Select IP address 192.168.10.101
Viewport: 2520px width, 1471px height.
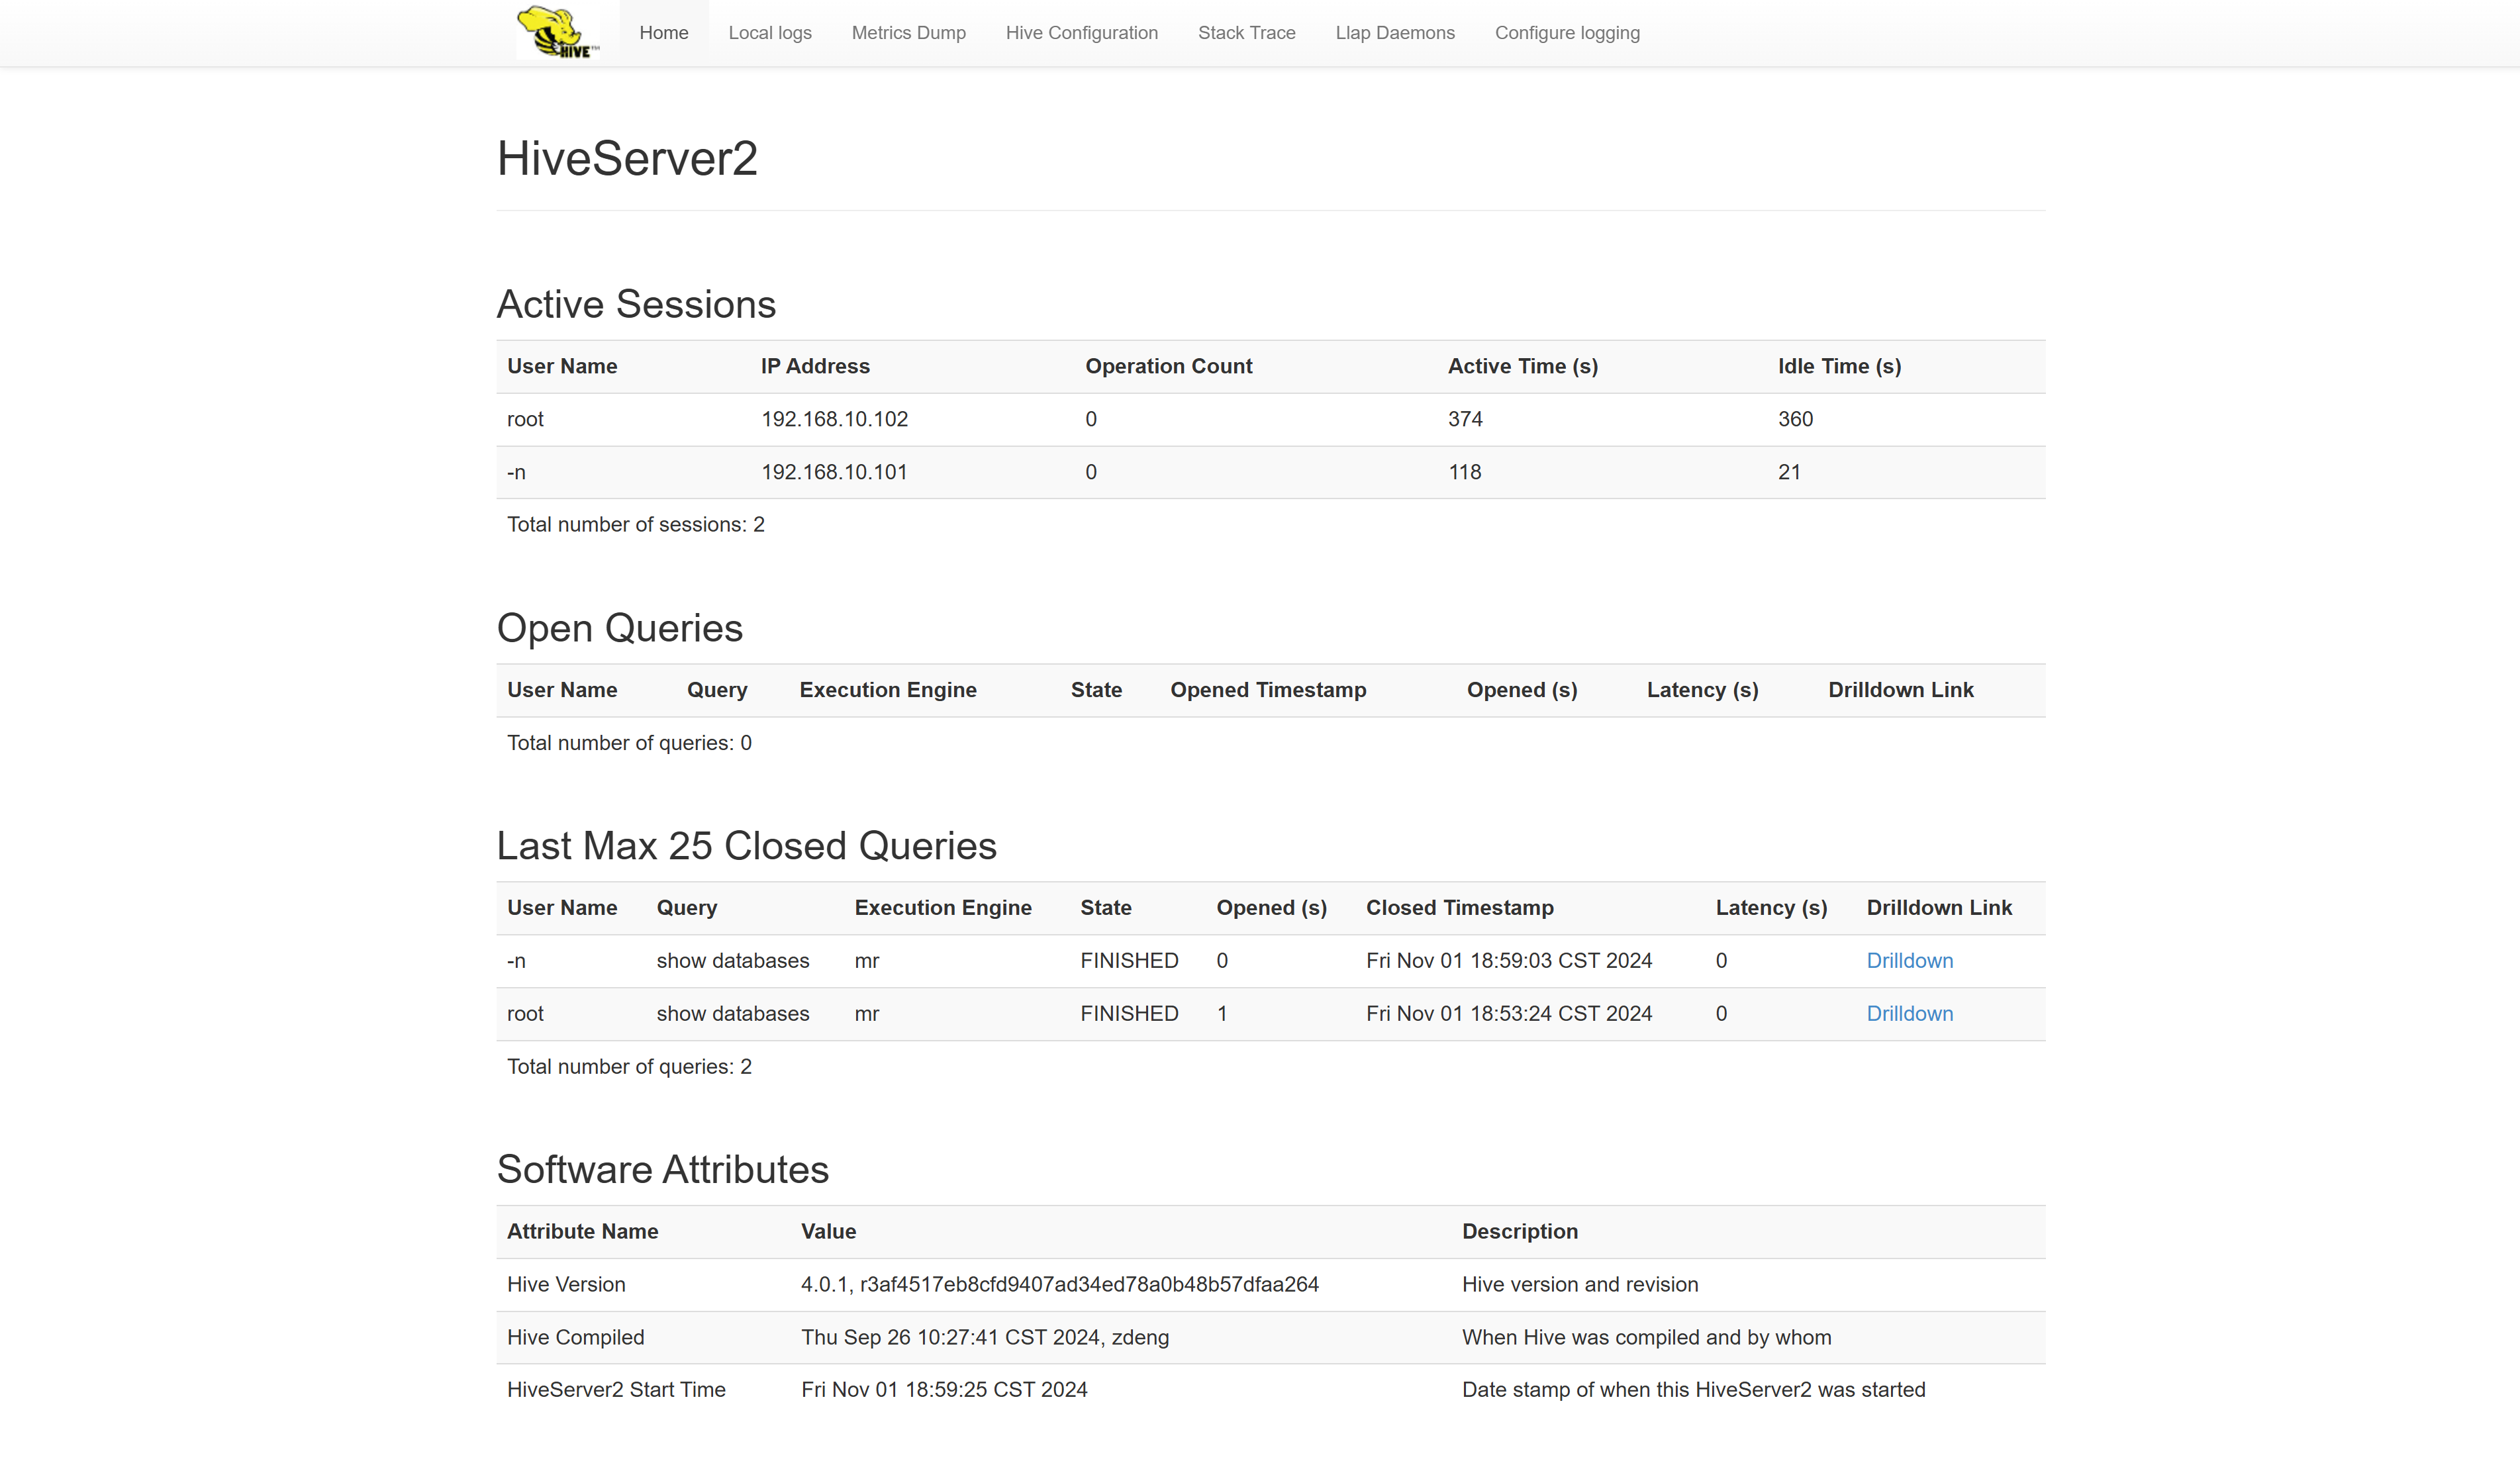(835, 473)
